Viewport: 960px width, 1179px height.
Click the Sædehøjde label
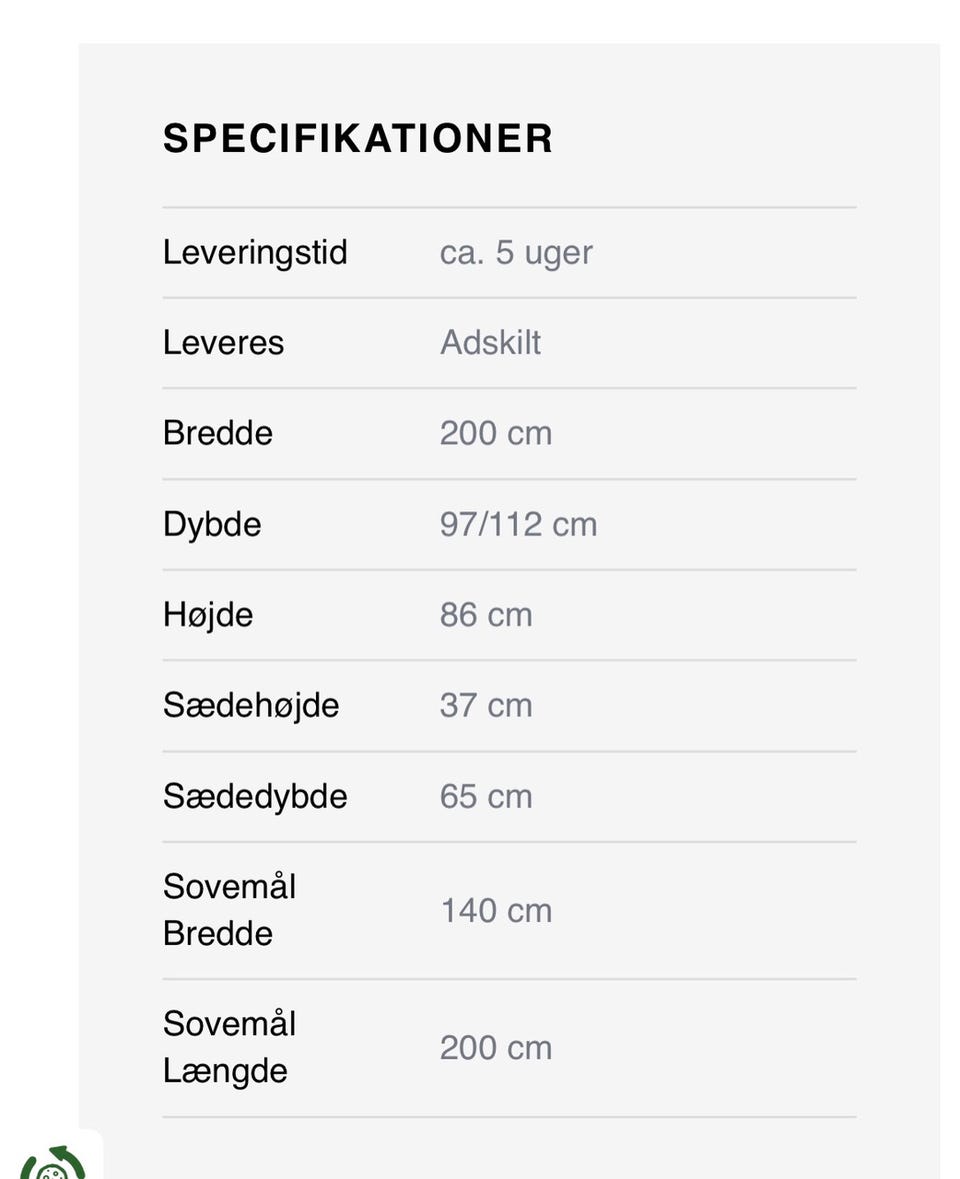251,705
